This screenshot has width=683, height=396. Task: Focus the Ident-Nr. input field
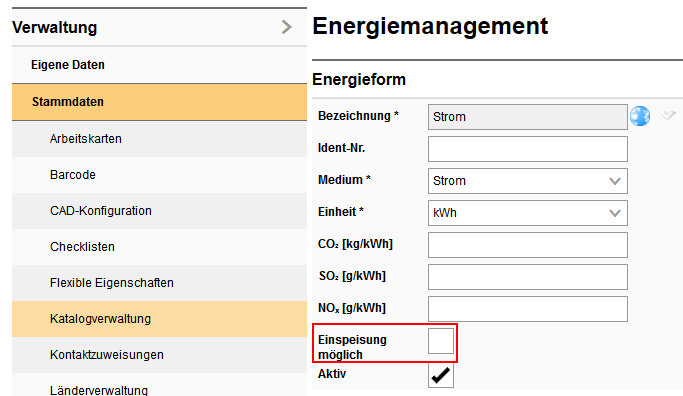[527, 149]
